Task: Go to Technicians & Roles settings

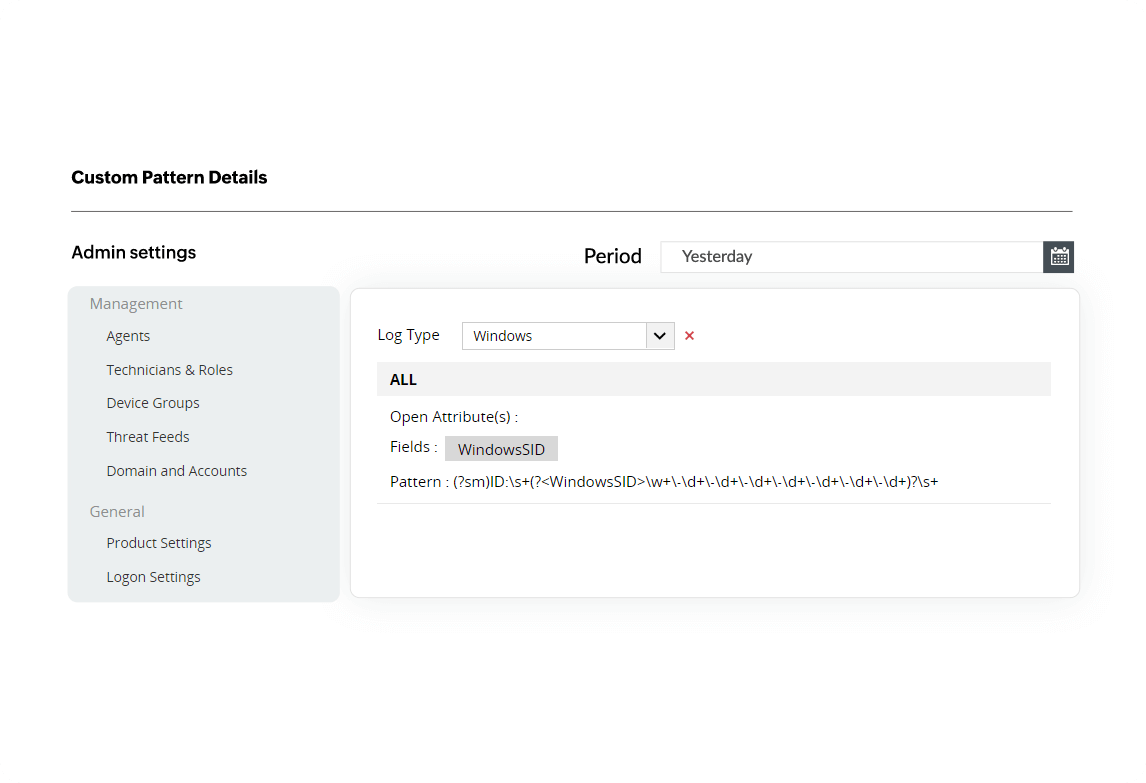Action: [169, 370]
